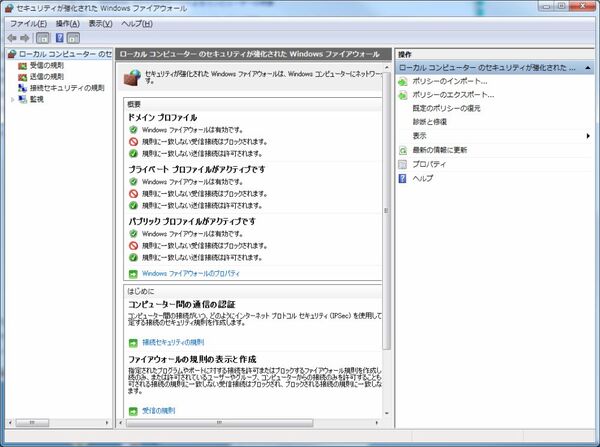Click the center pane scroll down arrow
600x447 pixels.
(386, 413)
